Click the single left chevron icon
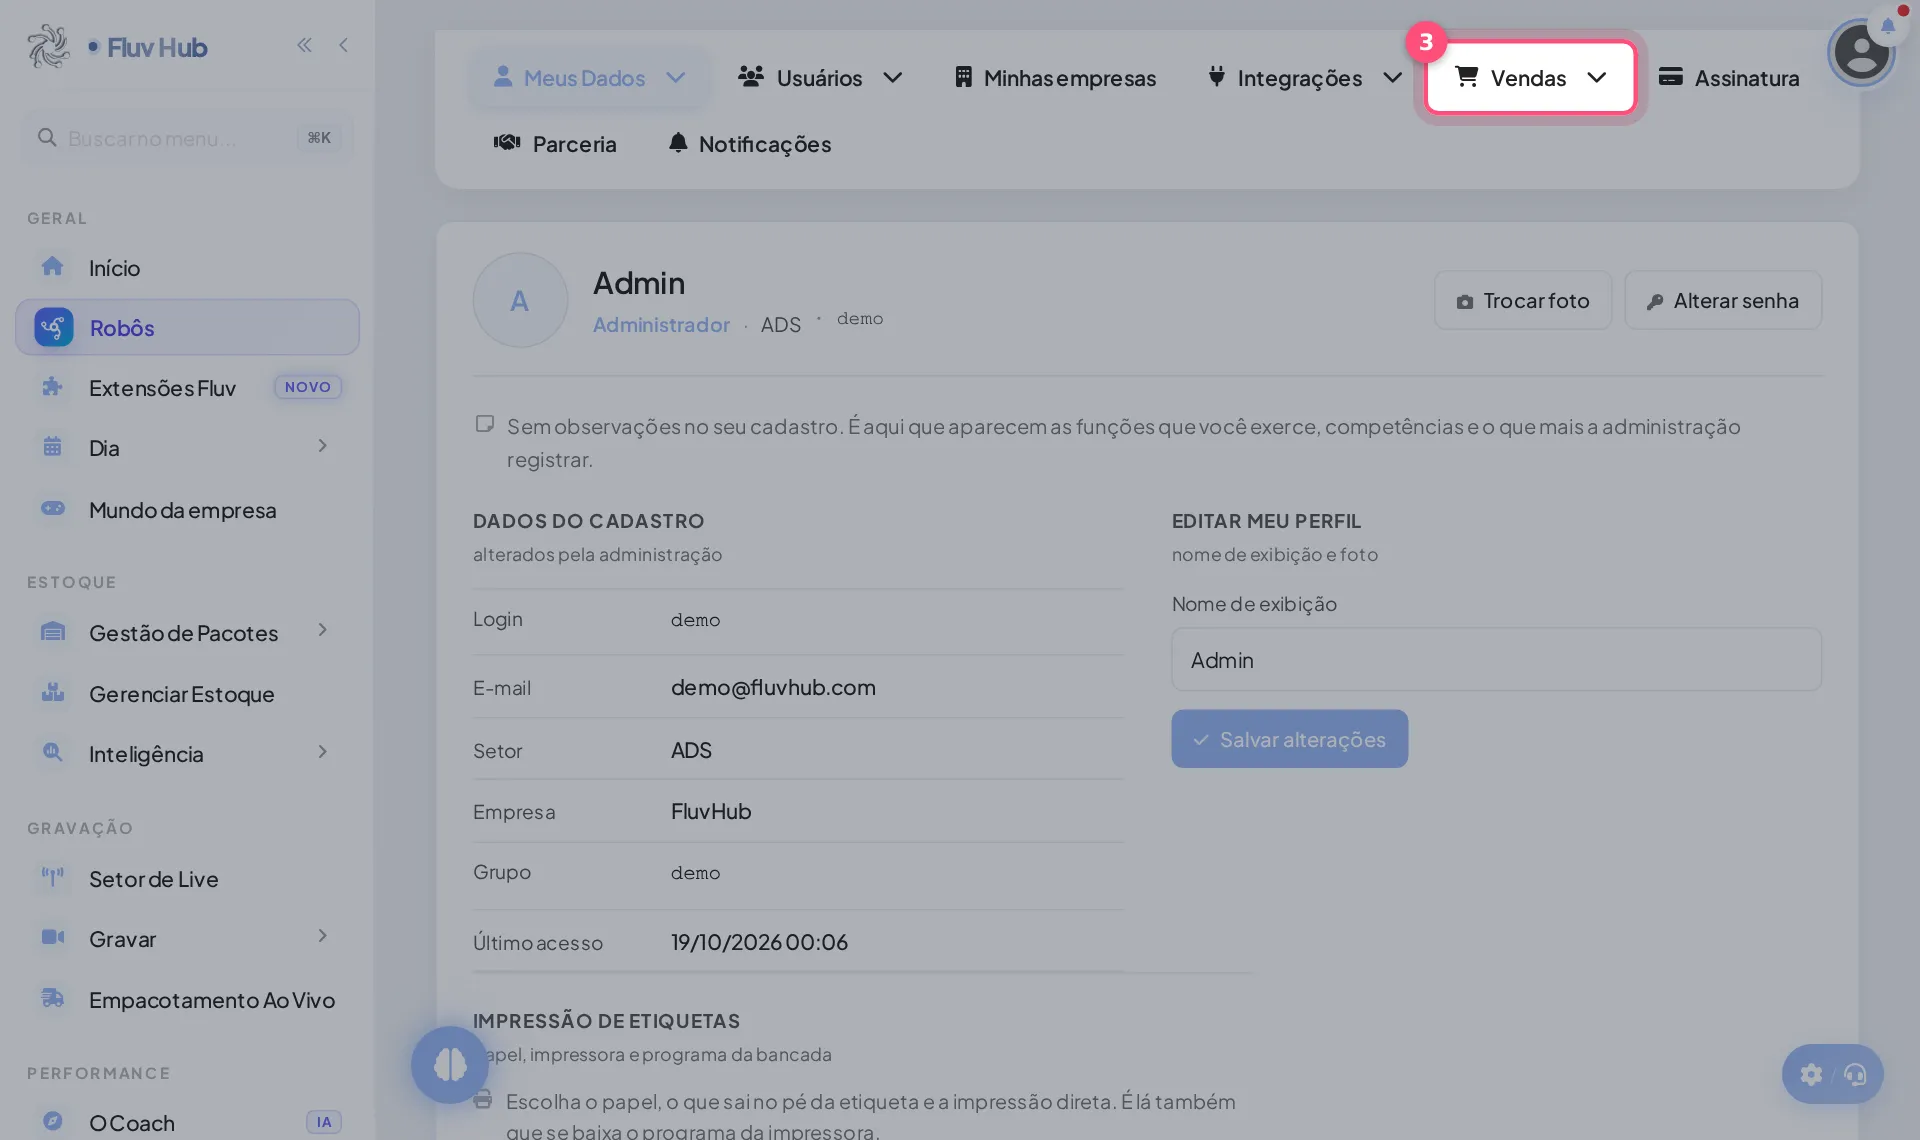 coord(343,45)
